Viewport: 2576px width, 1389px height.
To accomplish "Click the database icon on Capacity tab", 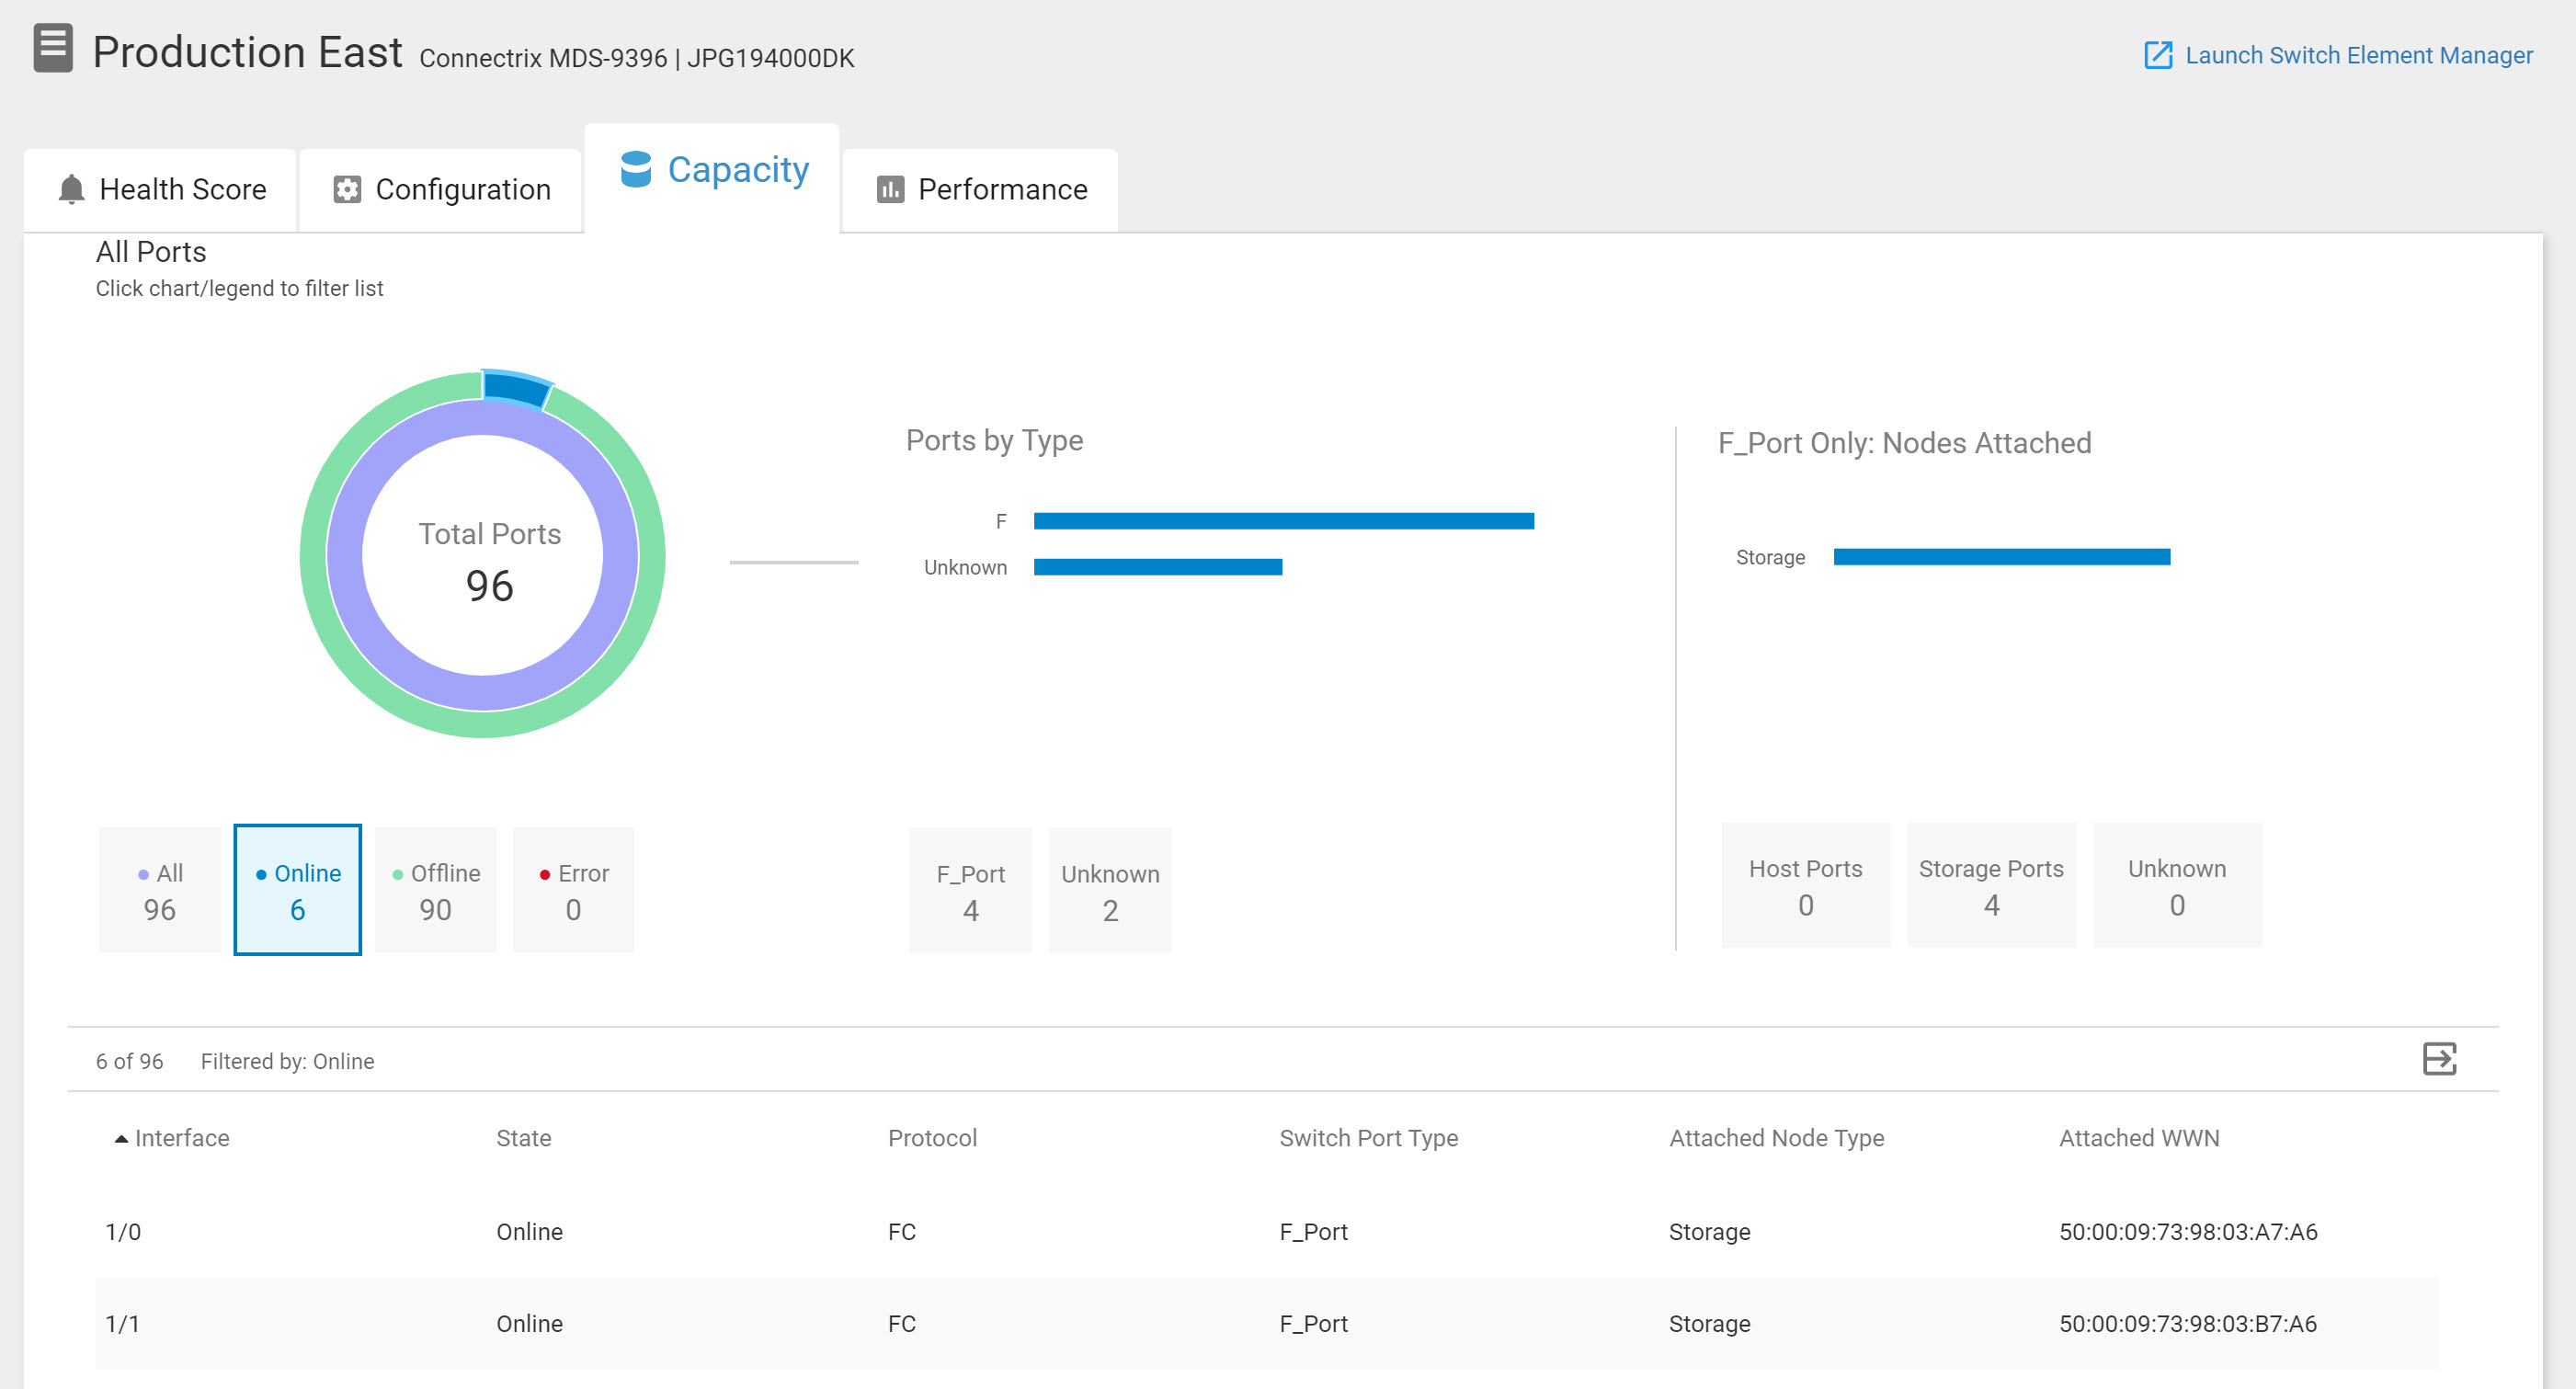I will 636,169.
